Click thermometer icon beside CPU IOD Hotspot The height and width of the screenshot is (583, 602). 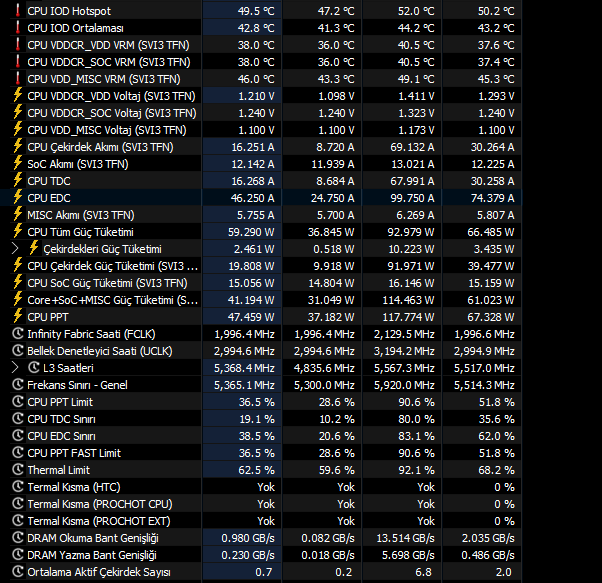(x=18, y=10)
